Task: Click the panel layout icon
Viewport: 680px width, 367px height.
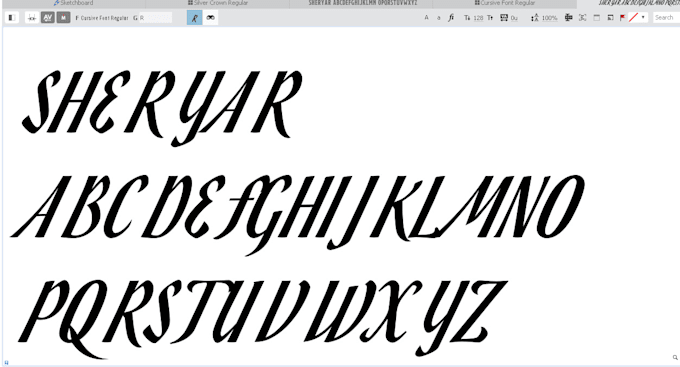Action: click(x=610, y=18)
